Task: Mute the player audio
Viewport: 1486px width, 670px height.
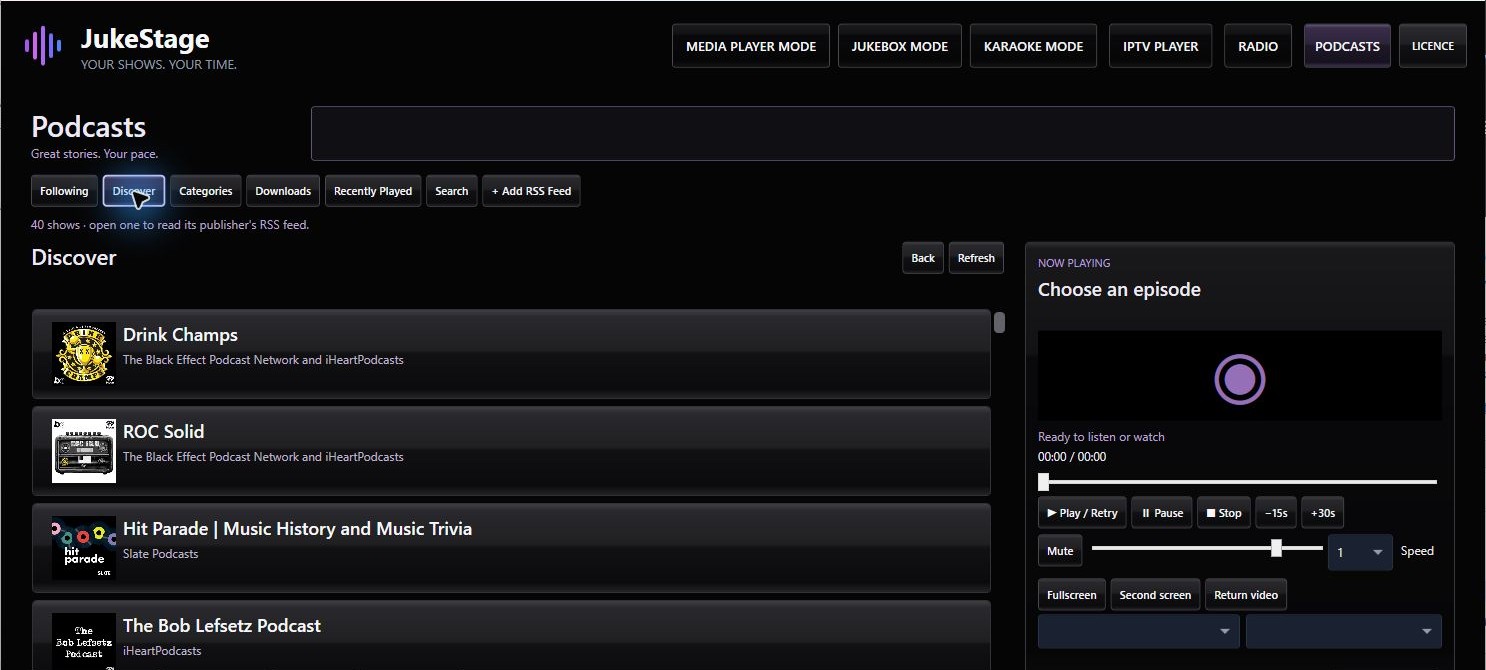Action: (1060, 551)
